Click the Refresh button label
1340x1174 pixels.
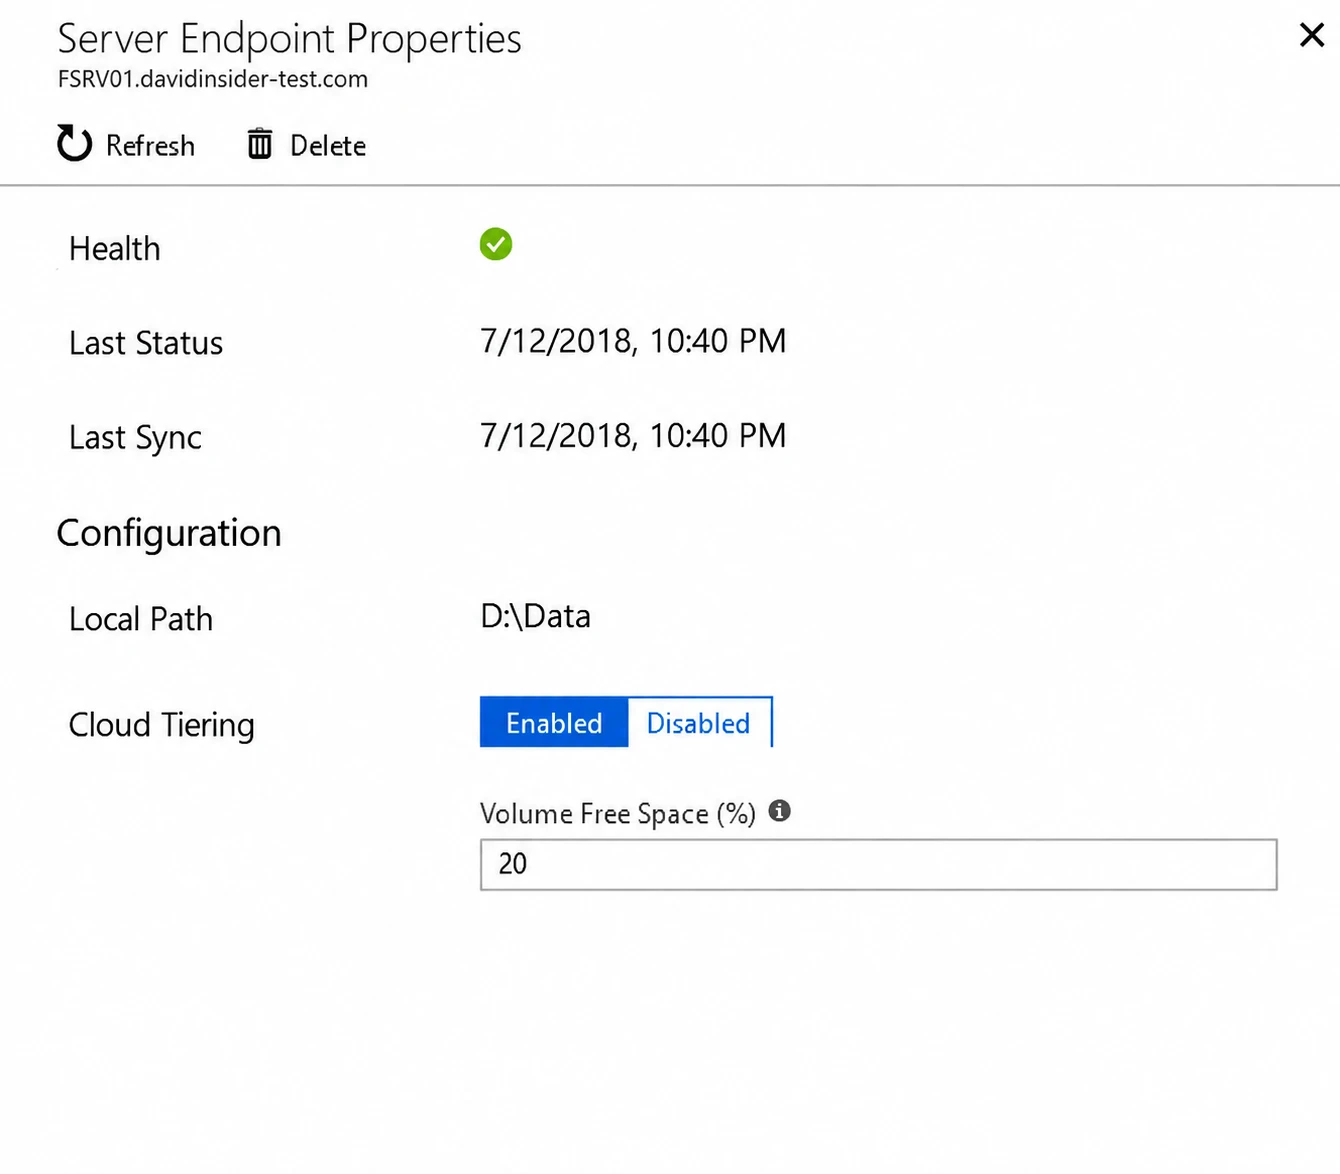point(150,146)
